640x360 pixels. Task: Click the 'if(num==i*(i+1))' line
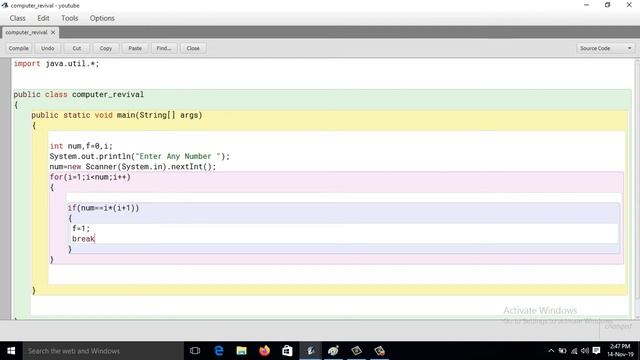tap(103, 208)
